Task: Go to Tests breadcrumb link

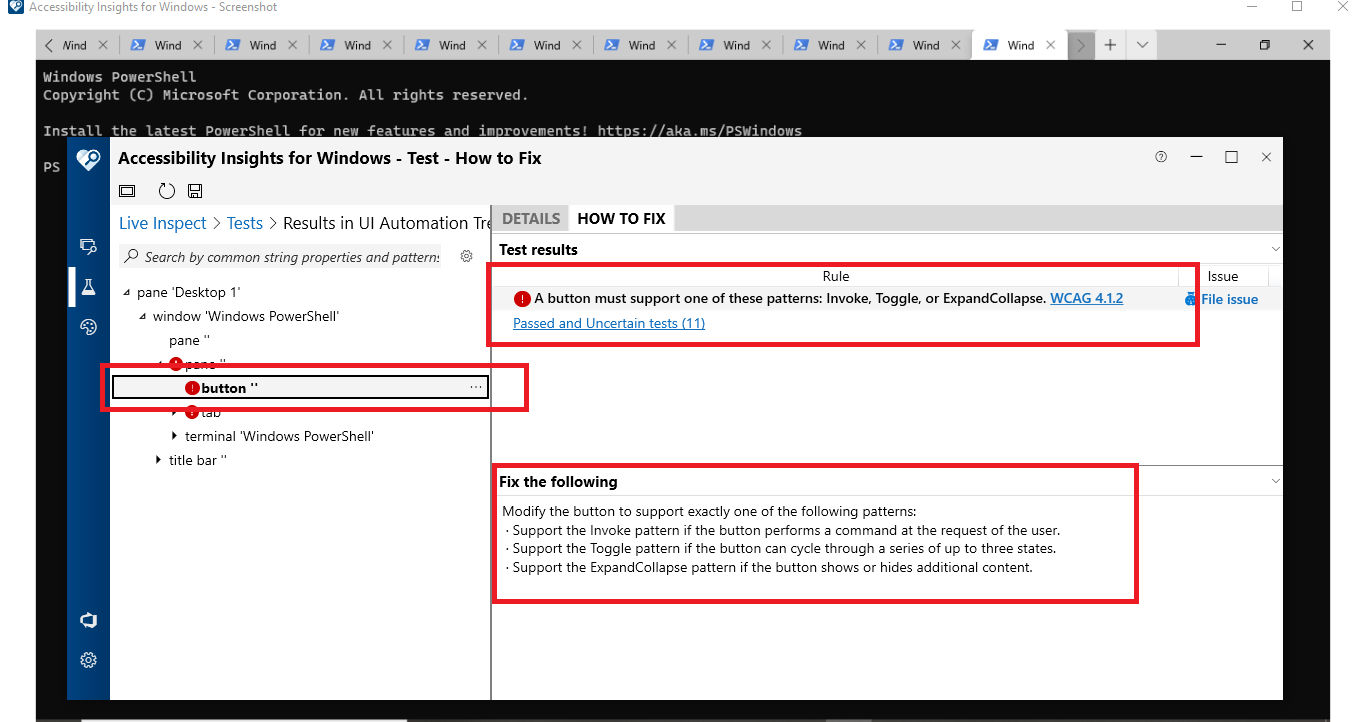Action: coord(245,223)
